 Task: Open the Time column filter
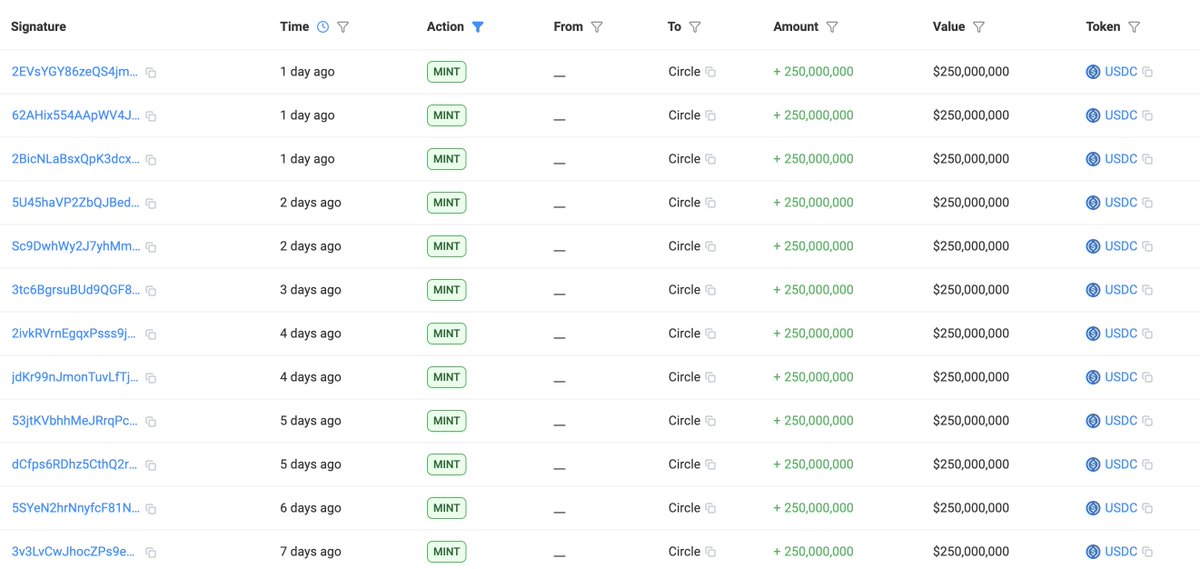click(343, 27)
